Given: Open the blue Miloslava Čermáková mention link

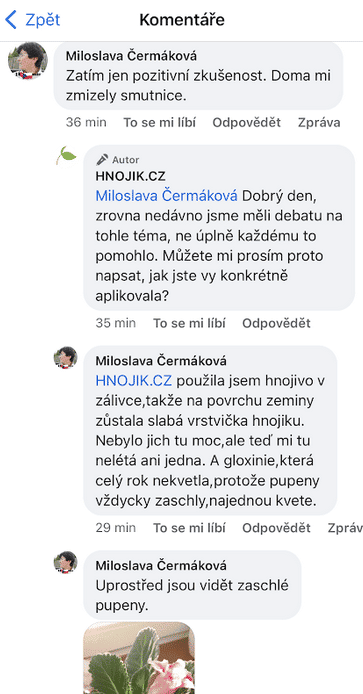Looking at the screenshot, I should click(x=166, y=195).
